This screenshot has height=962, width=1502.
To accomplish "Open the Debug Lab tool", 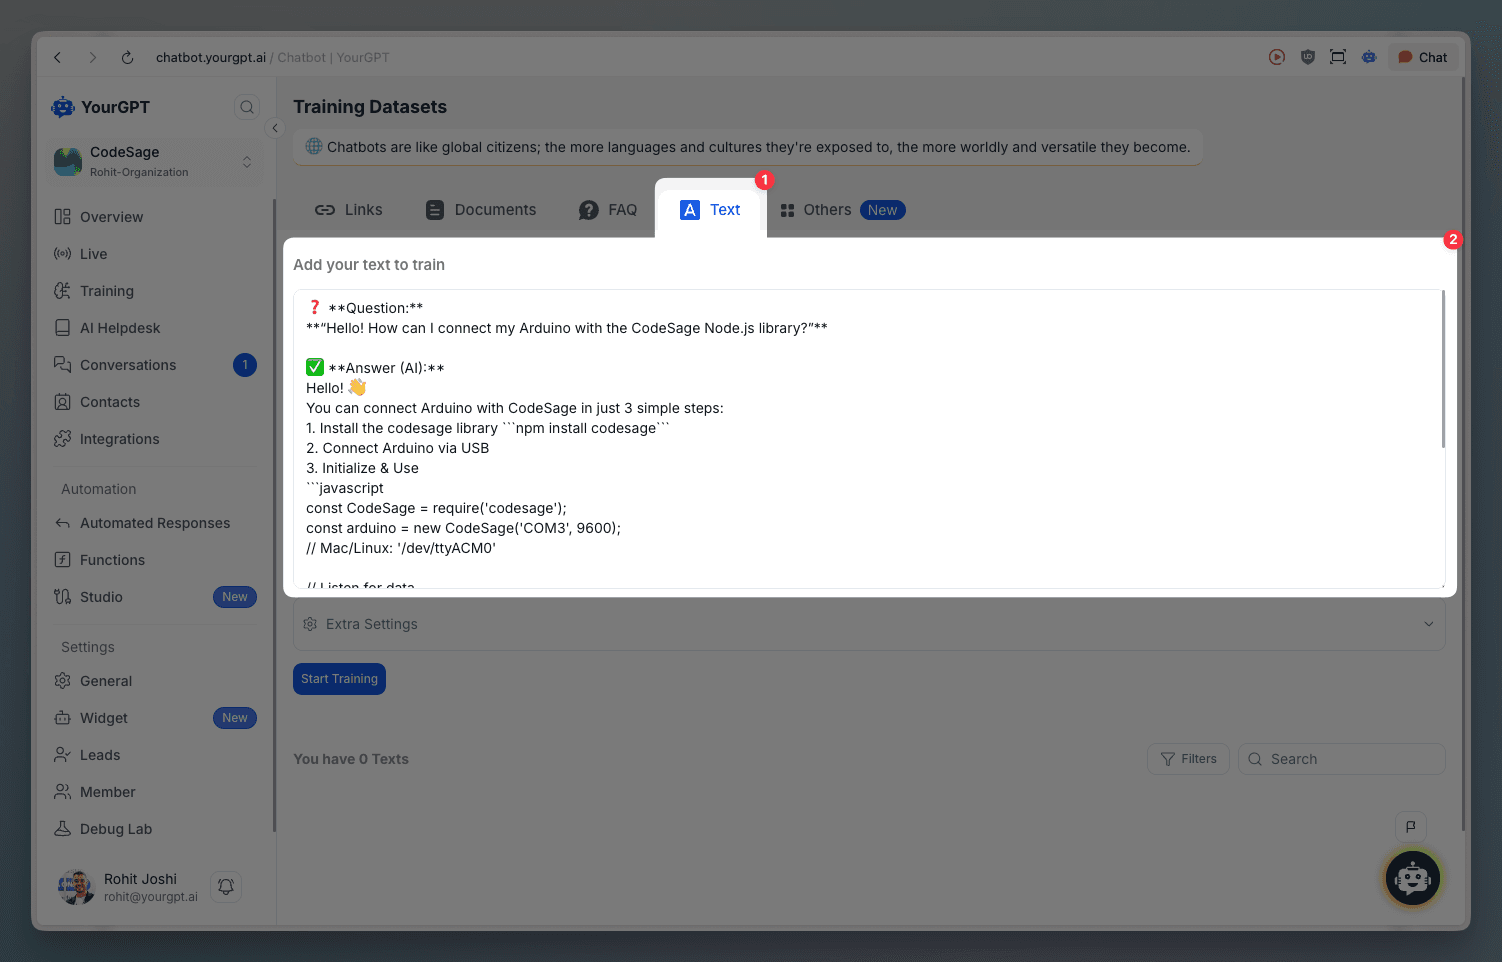I will pyautogui.click(x=115, y=828).
